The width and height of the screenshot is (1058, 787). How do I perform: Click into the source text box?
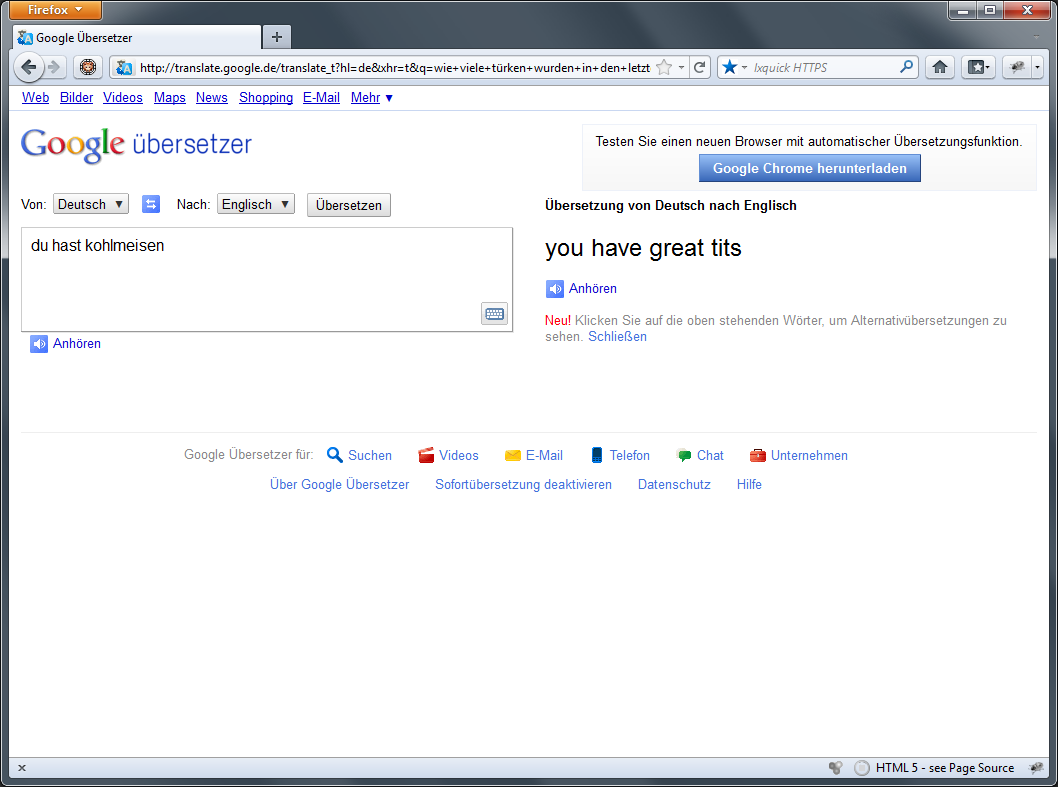pos(267,279)
